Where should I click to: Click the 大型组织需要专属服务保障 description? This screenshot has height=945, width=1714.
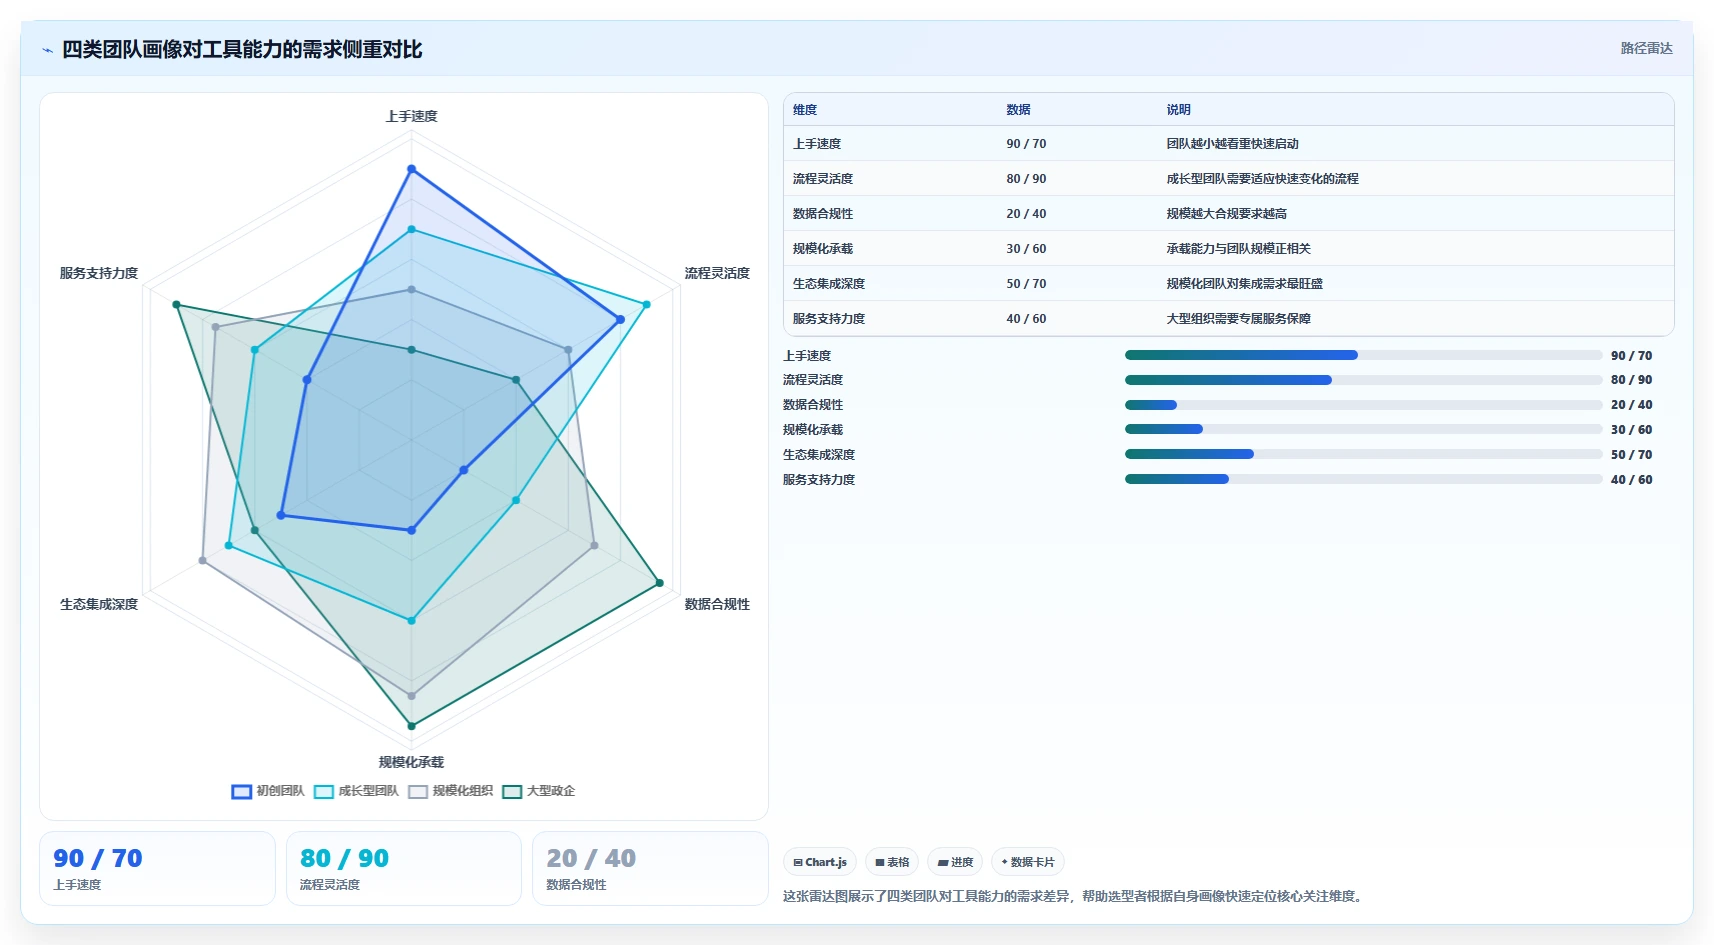pos(1238,319)
